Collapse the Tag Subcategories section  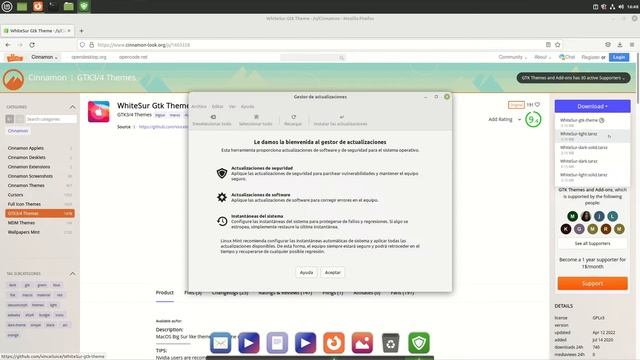(x=72, y=273)
